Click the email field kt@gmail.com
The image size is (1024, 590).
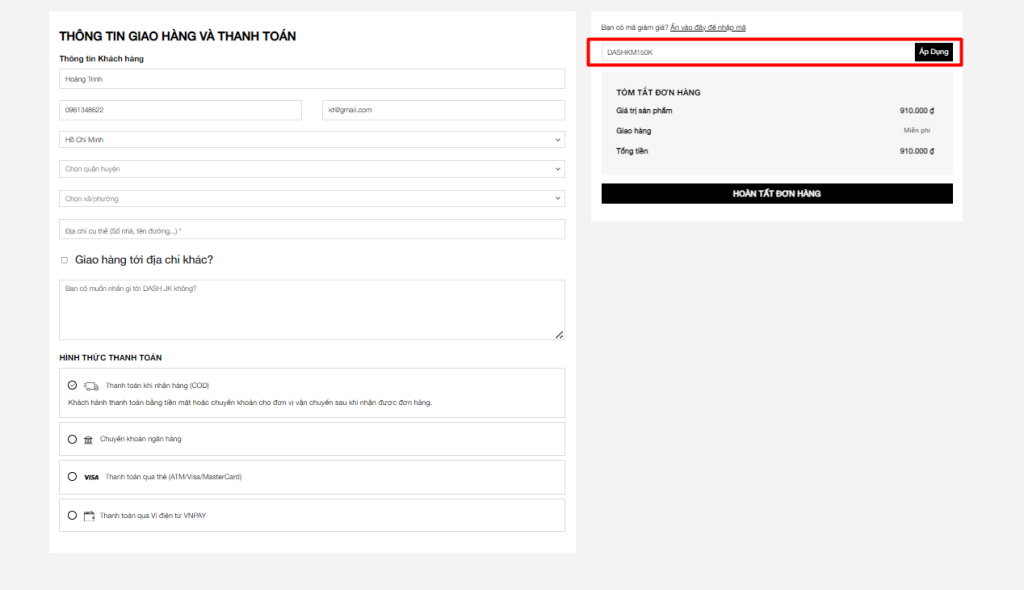point(443,110)
